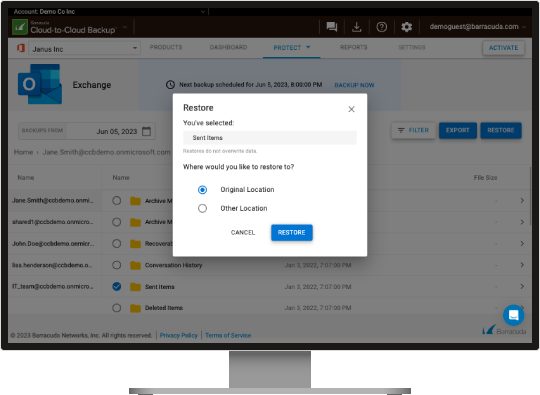Click the Sent Items folder icon
The image size is (540, 395).
coord(135,287)
